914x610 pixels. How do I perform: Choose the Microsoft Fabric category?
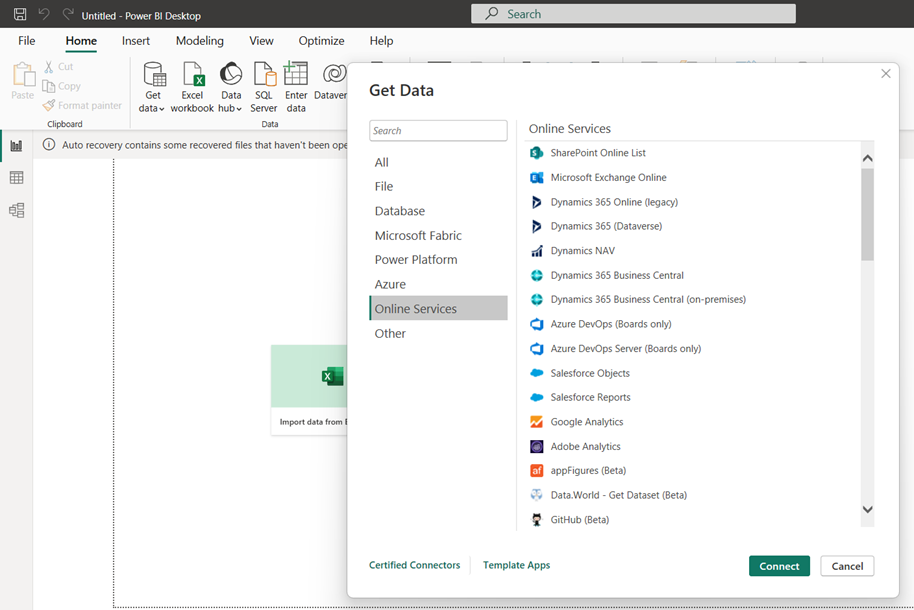click(438, 236)
